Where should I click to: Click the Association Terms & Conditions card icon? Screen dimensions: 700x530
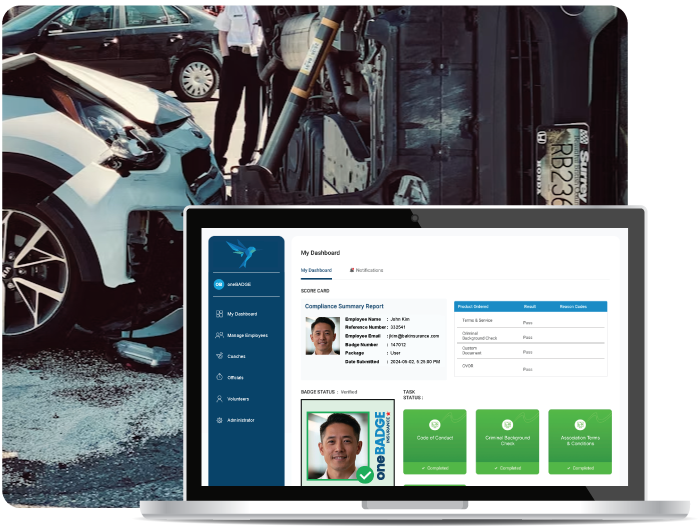coord(580,425)
